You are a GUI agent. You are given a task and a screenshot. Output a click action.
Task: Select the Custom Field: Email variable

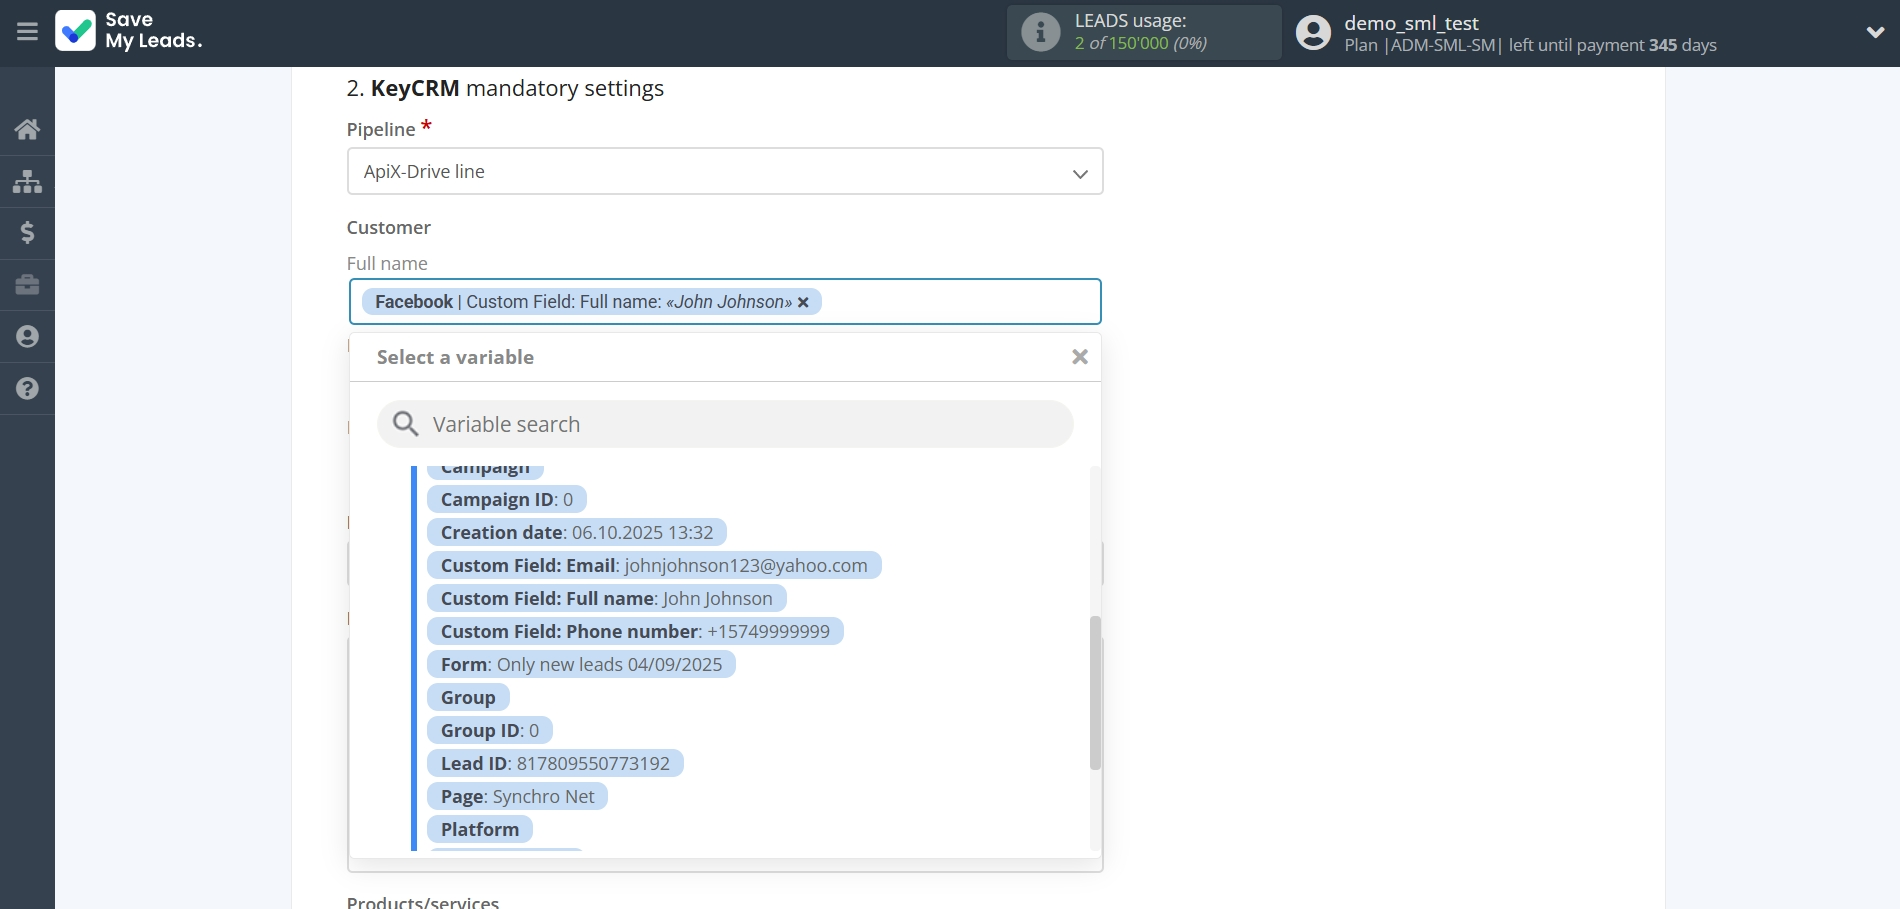point(653,565)
